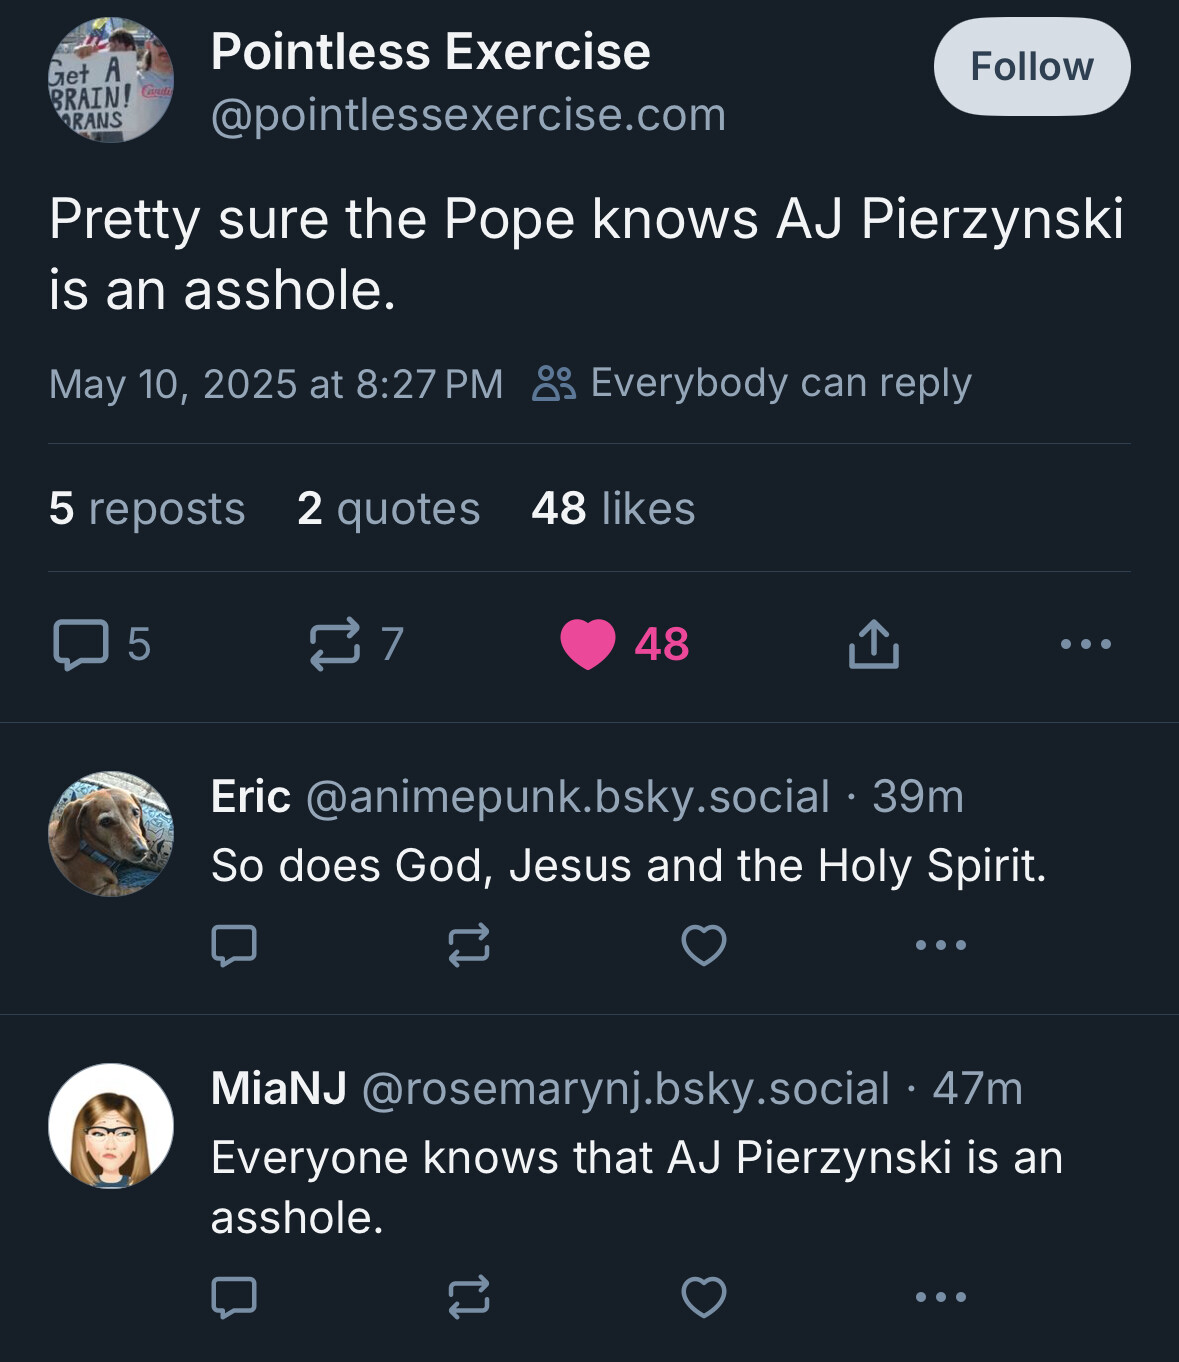Like MiaNJ's reply
The image size is (1179, 1362).
(704, 1297)
